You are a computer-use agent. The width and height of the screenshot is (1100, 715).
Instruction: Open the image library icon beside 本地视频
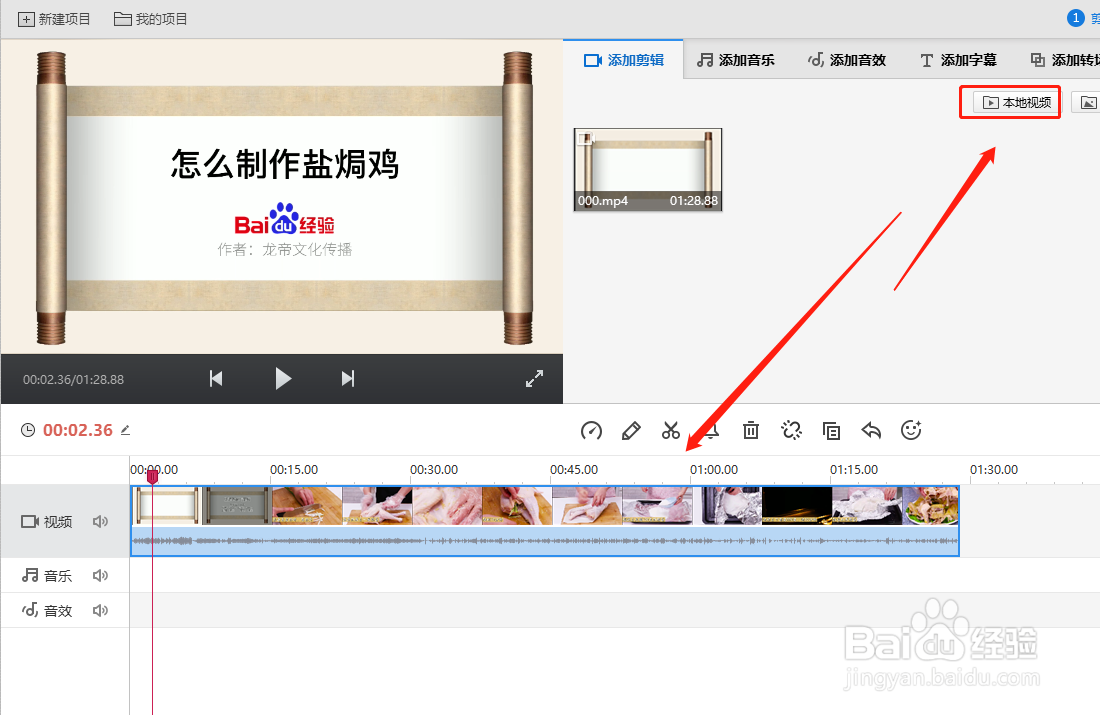tap(1089, 101)
